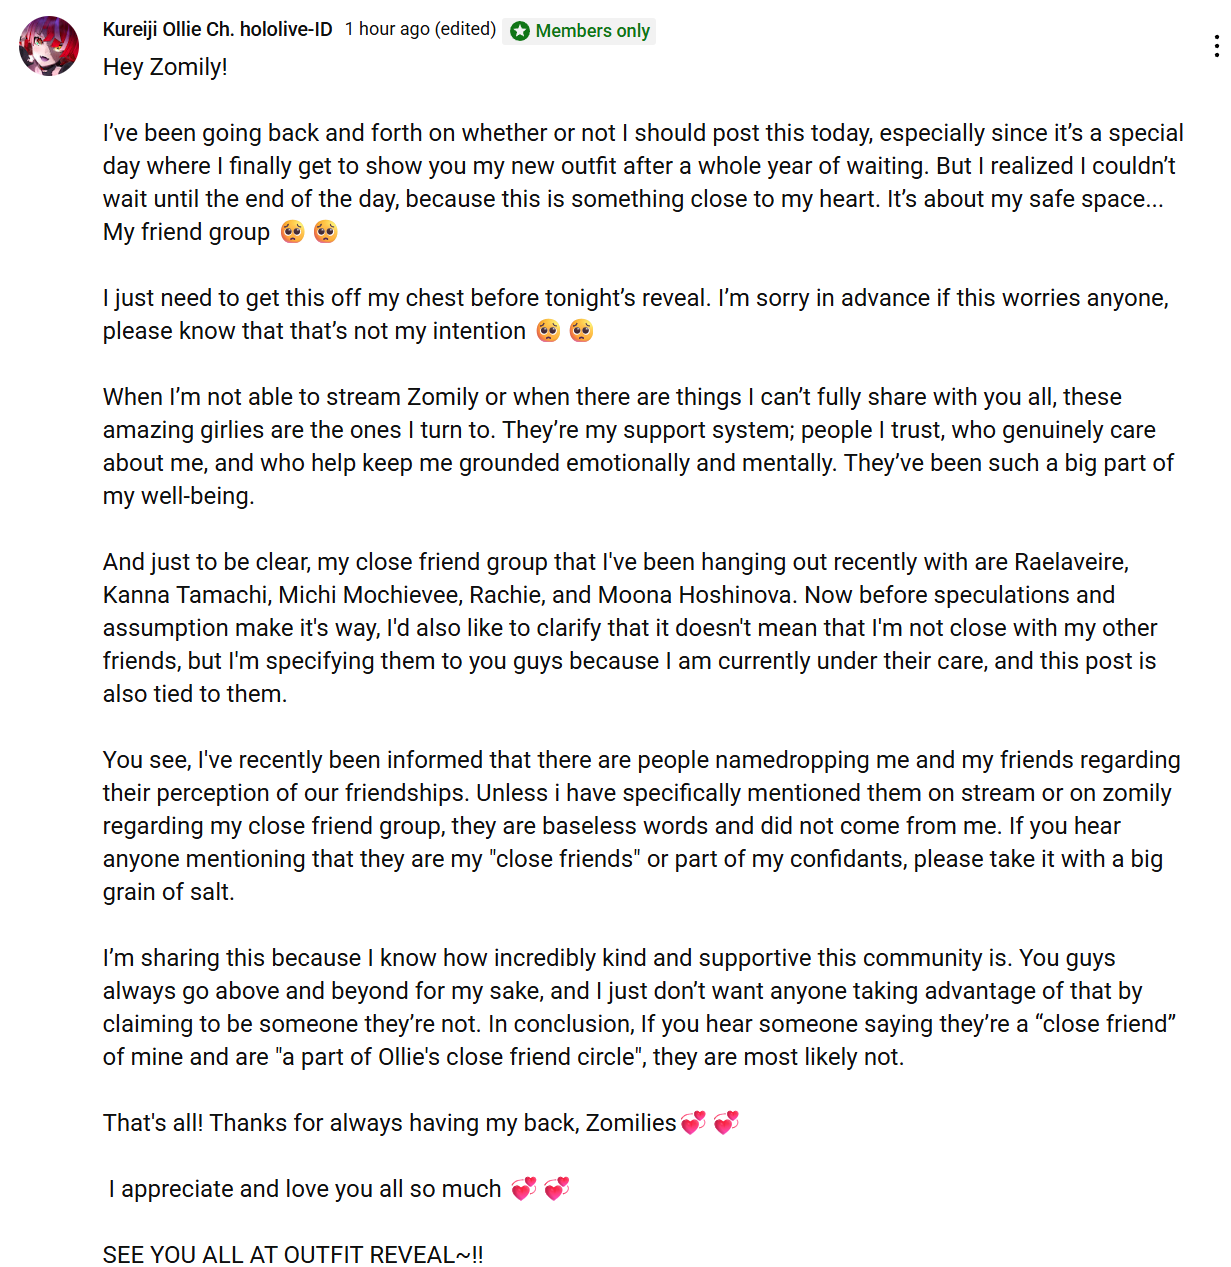Image resolution: width=1231 pixels, height=1267 pixels.
Task: Click the 'Hey Zomily!' greeting line
Action: 165,67
